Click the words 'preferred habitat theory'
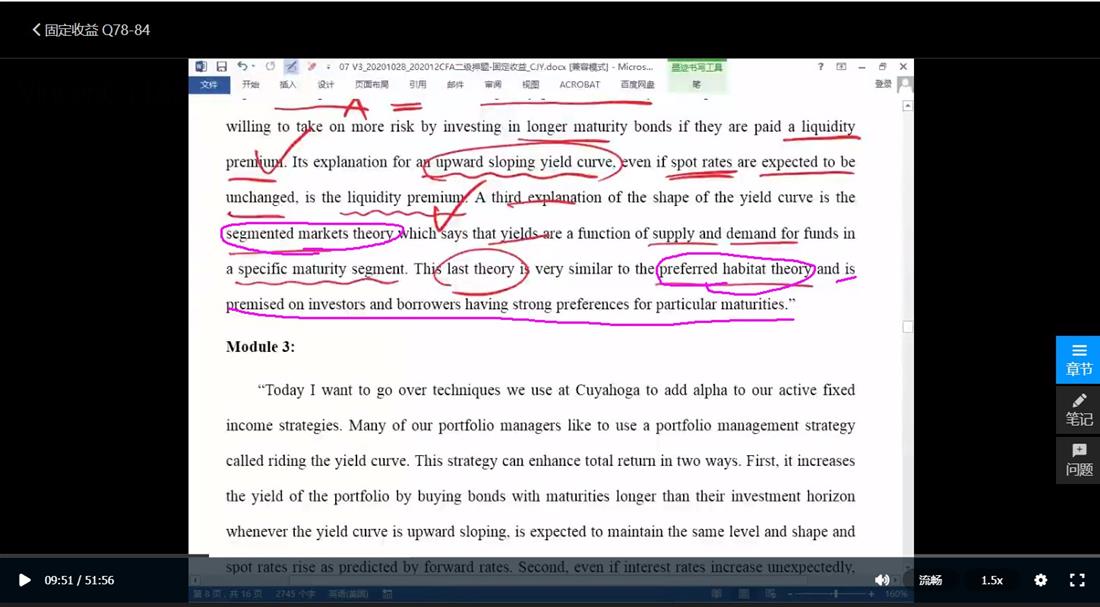The image size is (1100, 607). point(737,269)
